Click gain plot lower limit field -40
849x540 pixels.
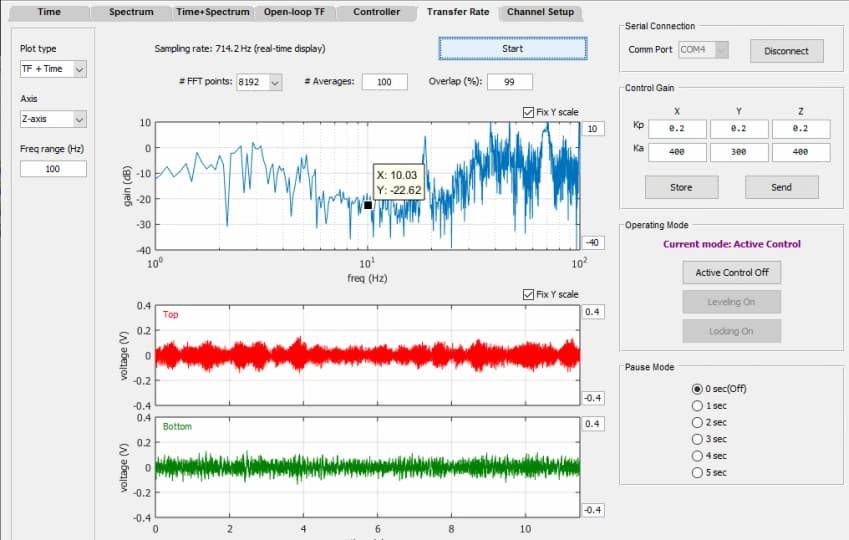[593, 243]
